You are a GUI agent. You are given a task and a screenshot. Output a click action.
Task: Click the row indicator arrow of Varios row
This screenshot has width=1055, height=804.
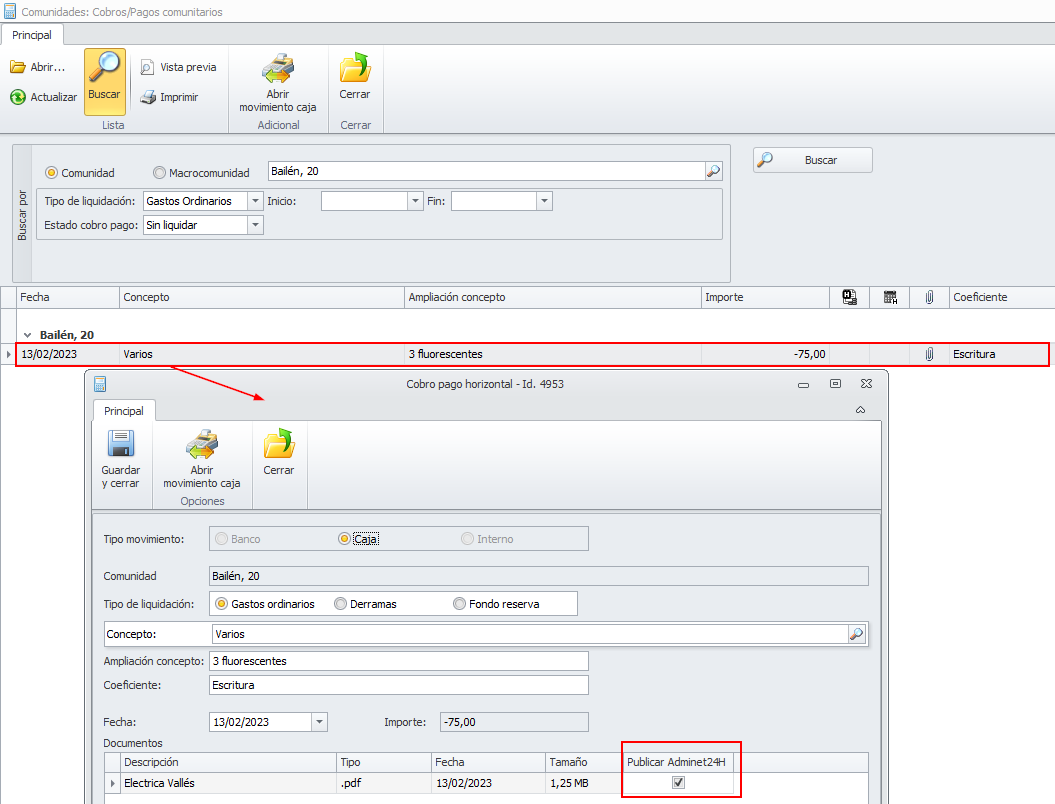[x=8, y=354]
